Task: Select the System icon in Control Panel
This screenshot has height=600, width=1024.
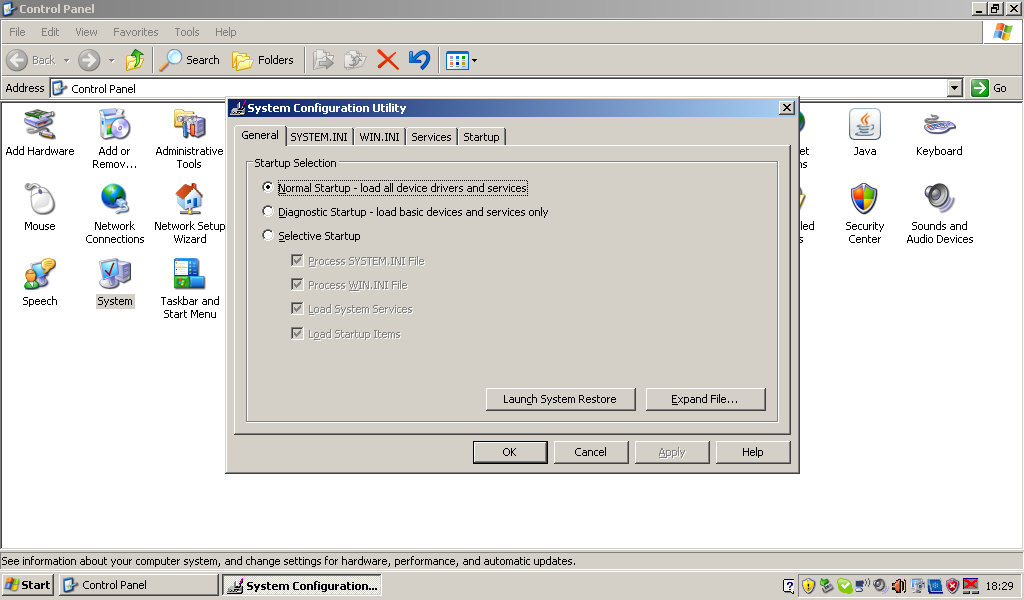Action: click(114, 283)
